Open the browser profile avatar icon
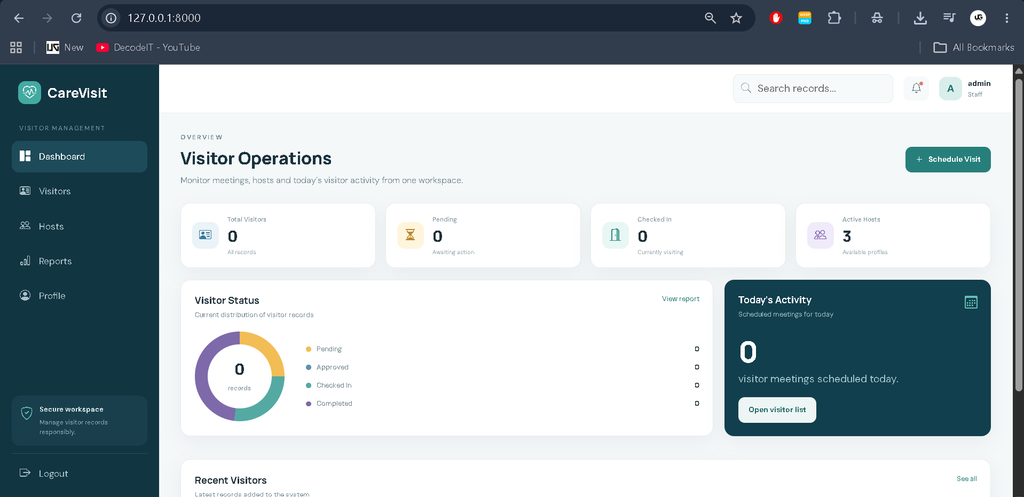 [978, 18]
